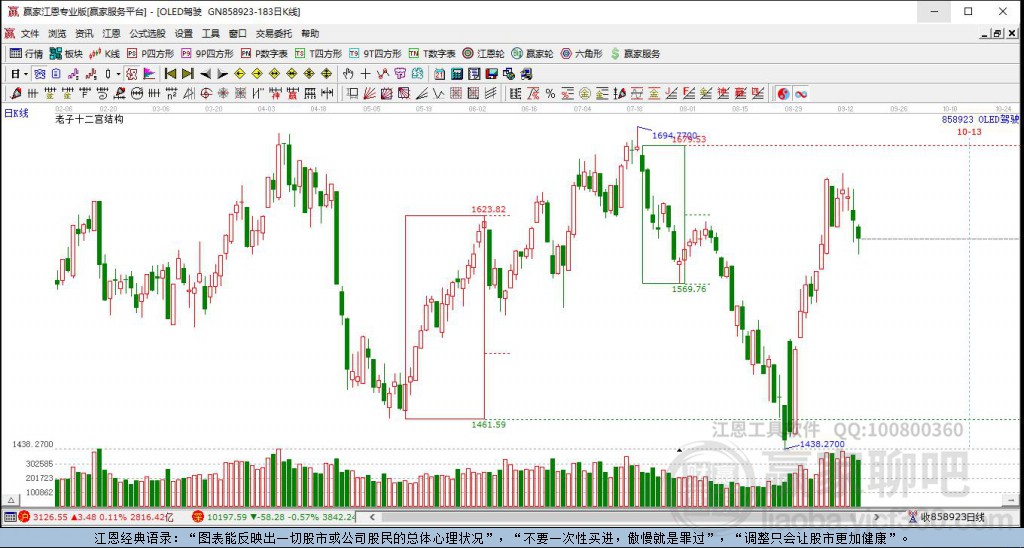Click the horizontal scrollbar left arrow
The height and width of the screenshot is (548, 1024).
[x=372, y=517]
